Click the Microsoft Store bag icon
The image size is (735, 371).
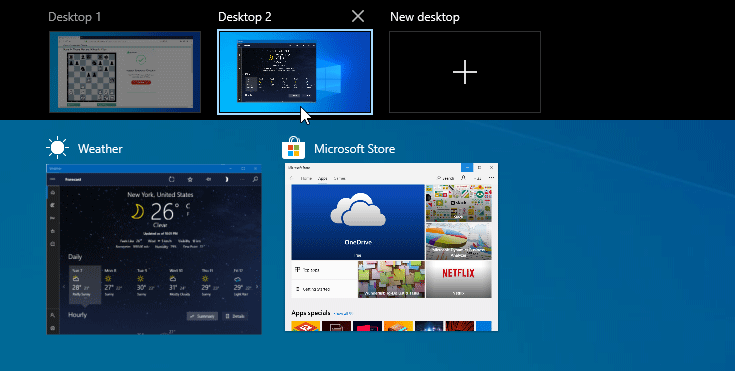click(x=293, y=148)
